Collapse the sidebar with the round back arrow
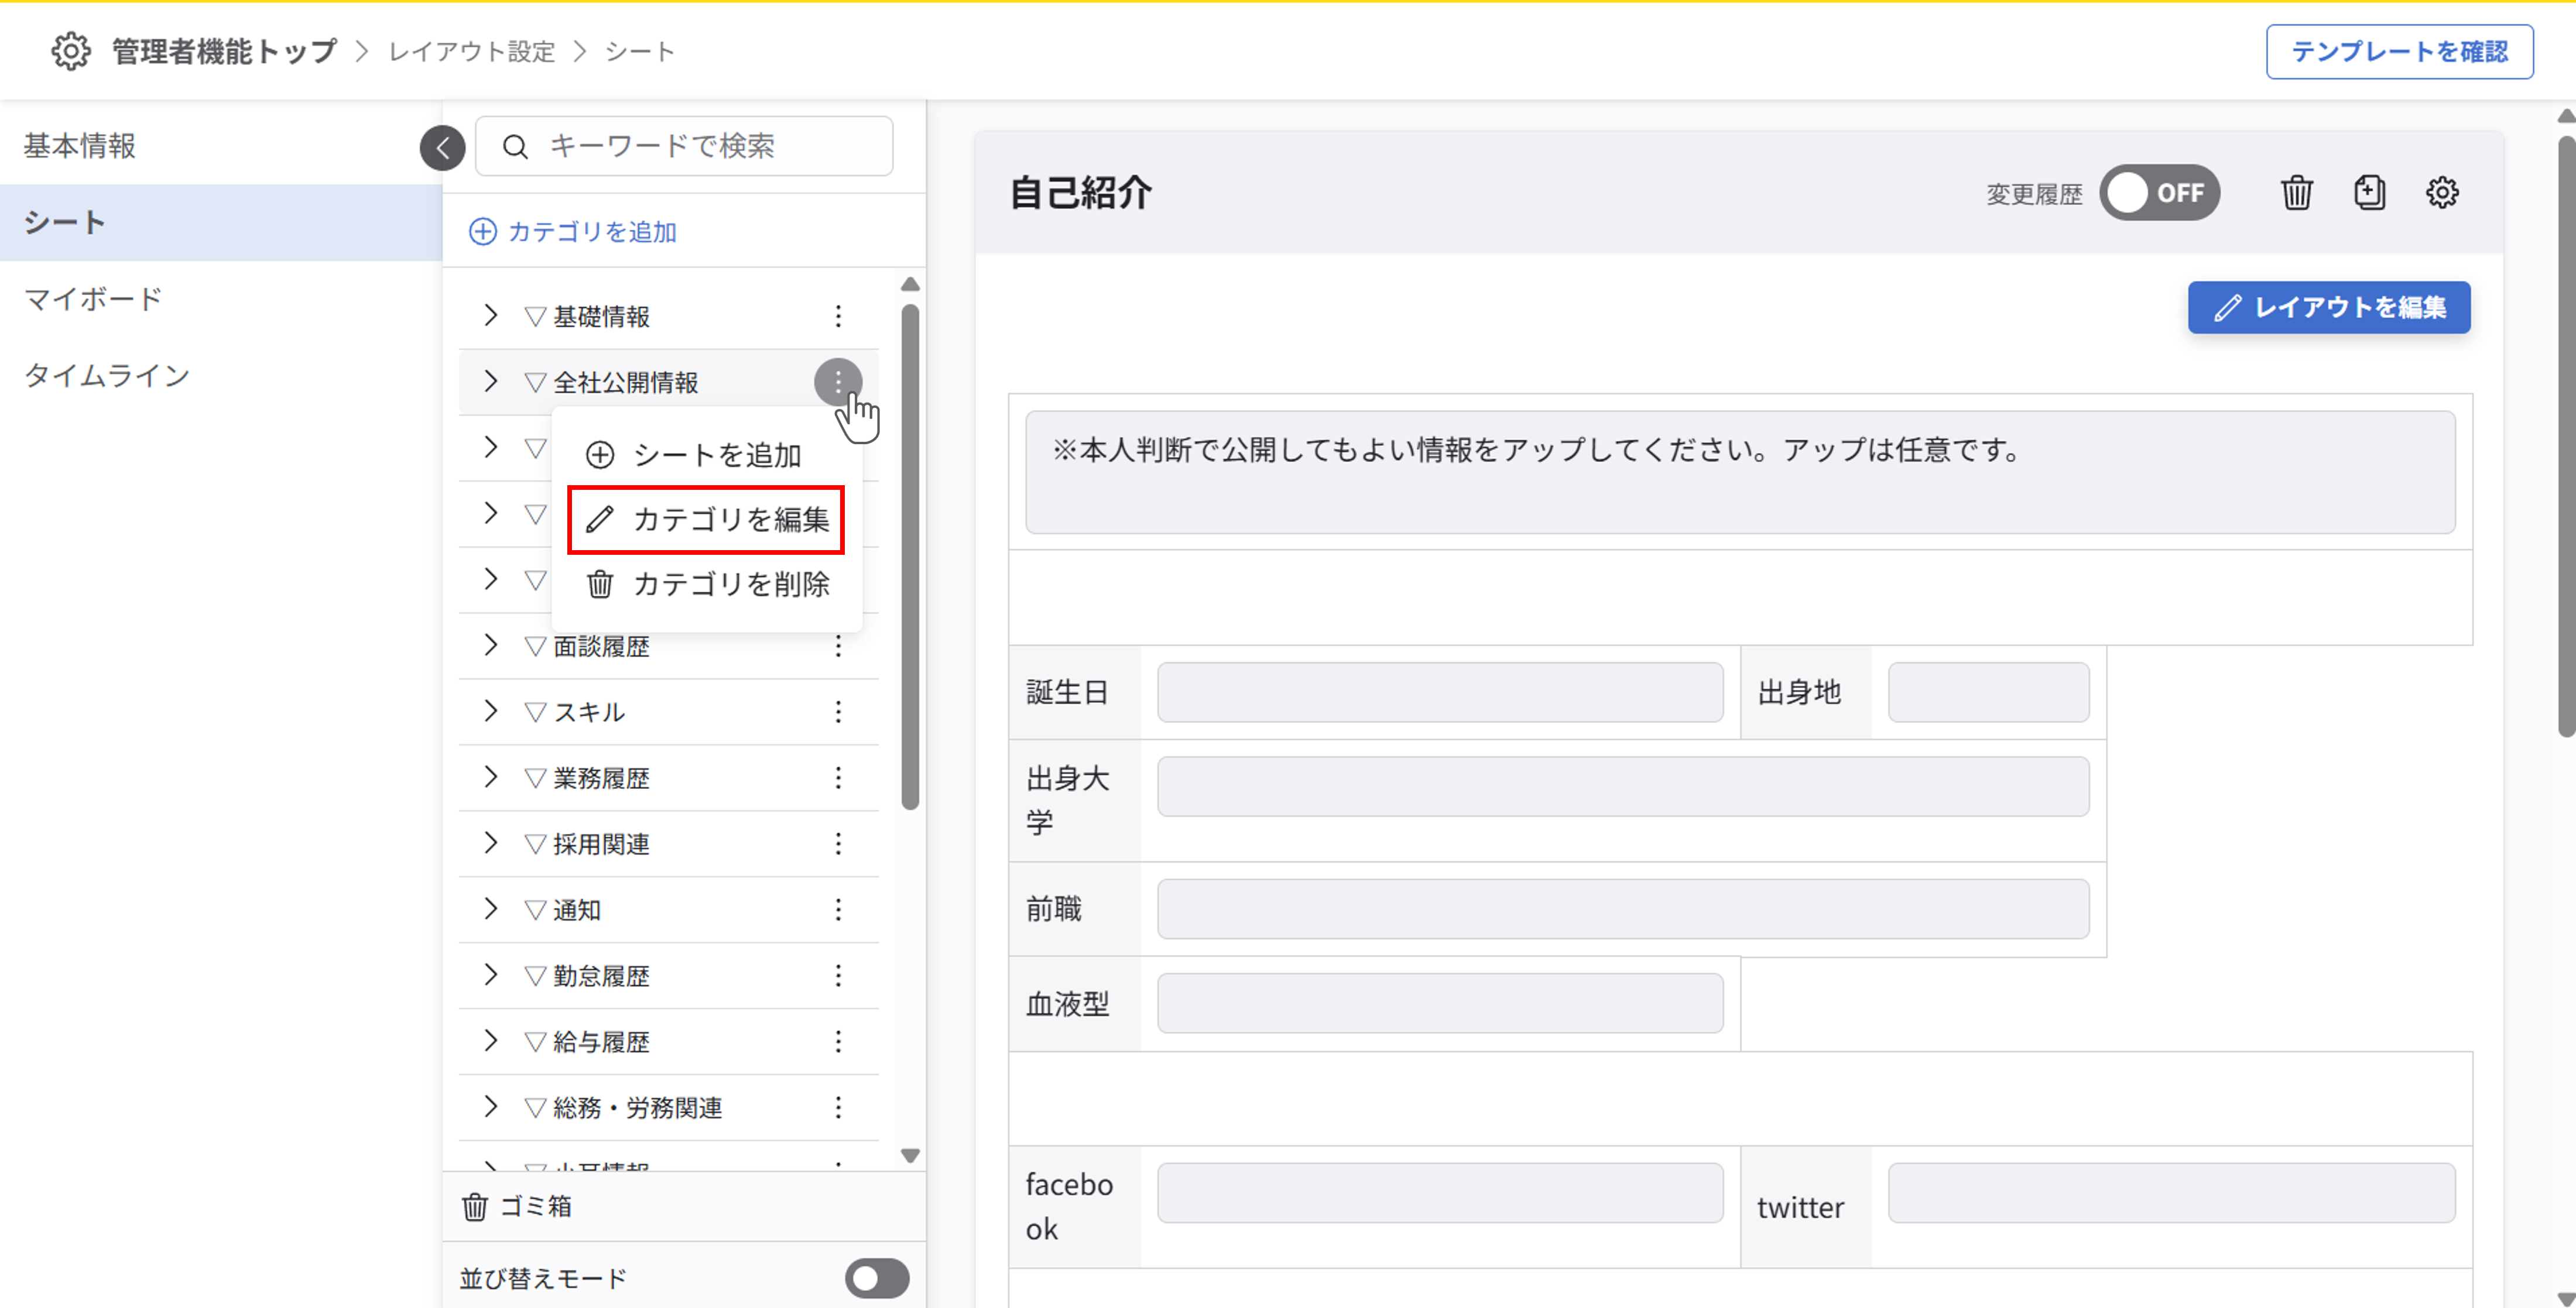Viewport: 2576px width, 1308px height. 443,148
